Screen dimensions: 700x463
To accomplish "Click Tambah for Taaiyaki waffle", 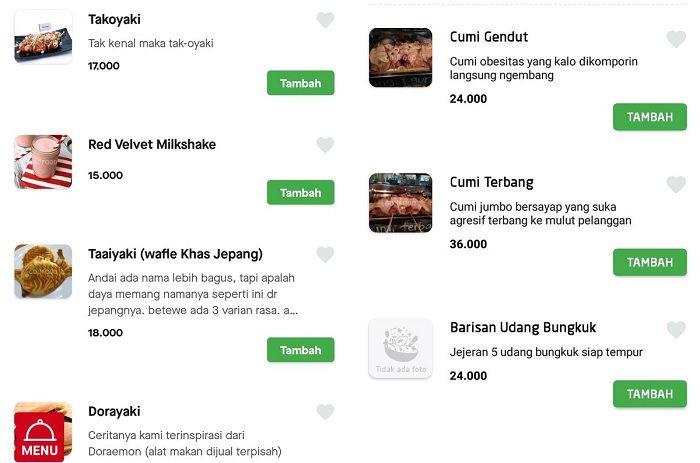I will pos(300,350).
